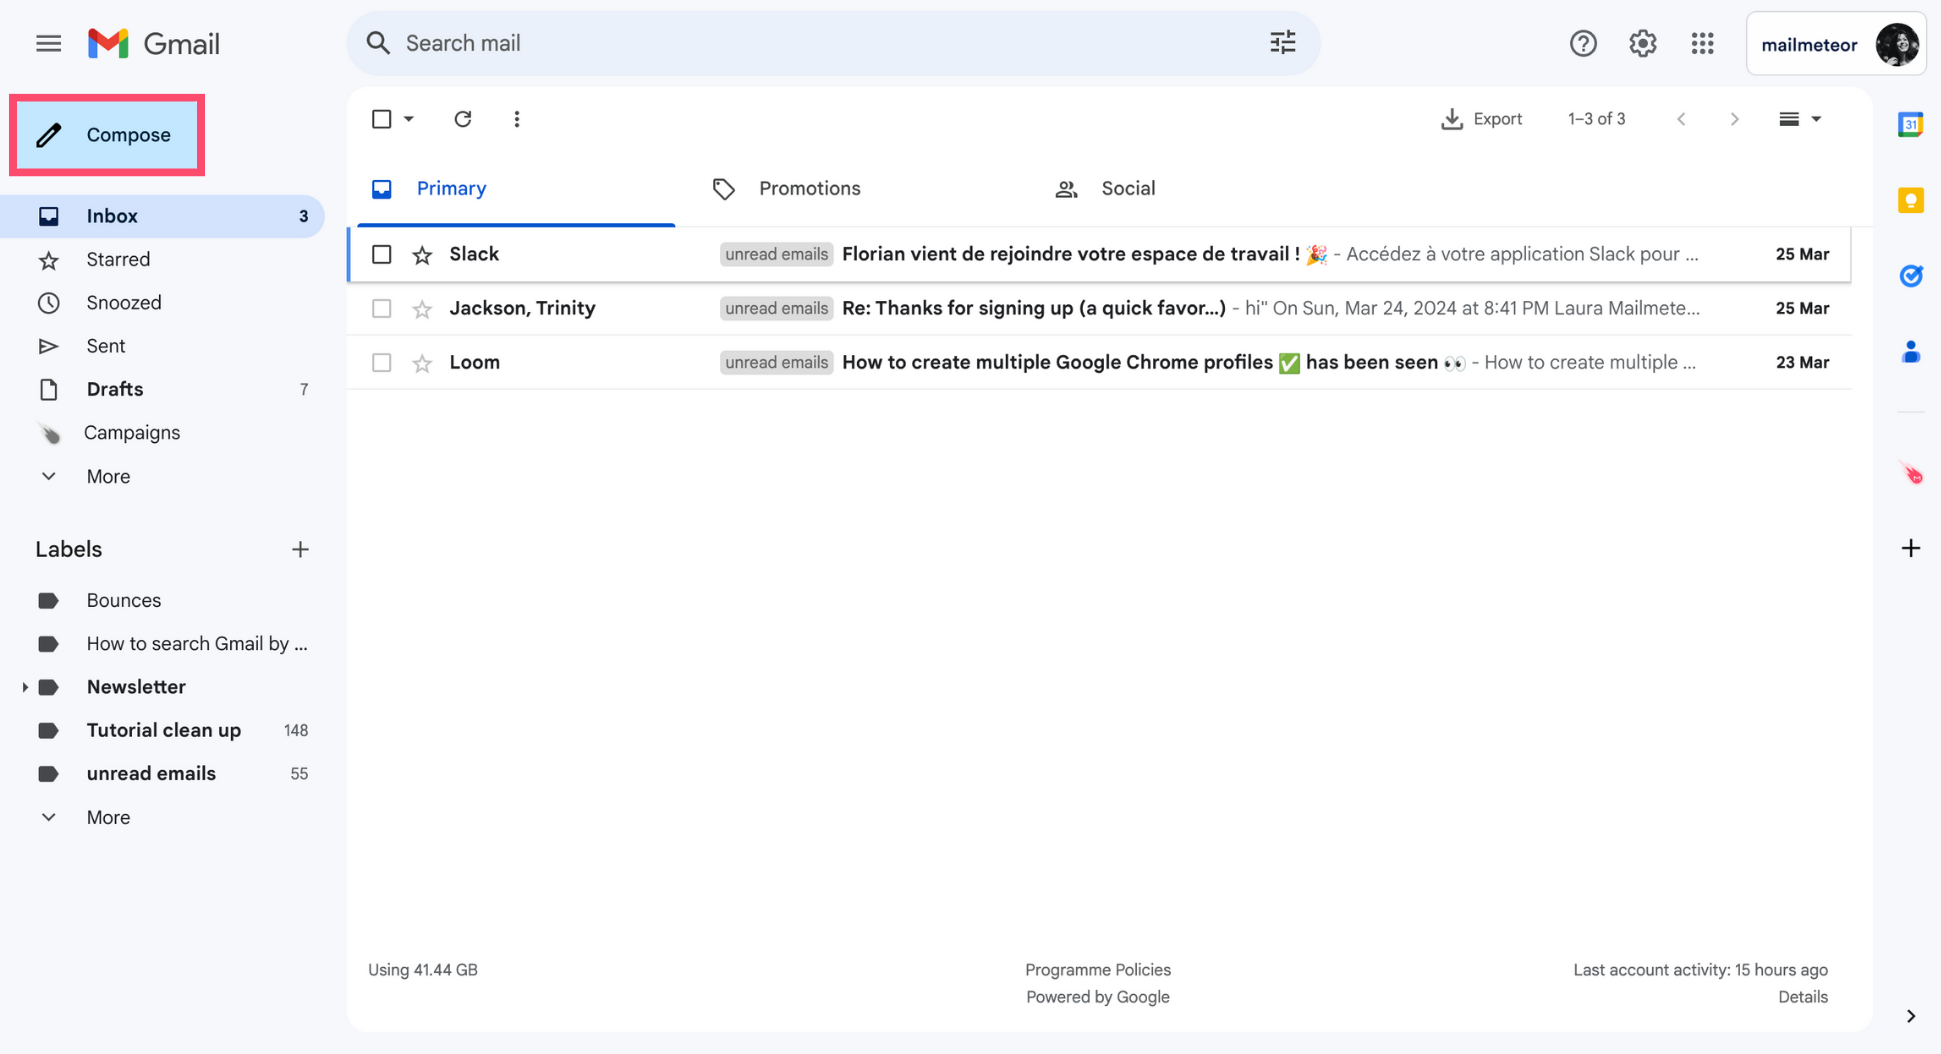Open the toolbar three-dot More menu
Screen dimensions: 1941x1054
pos(516,119)
